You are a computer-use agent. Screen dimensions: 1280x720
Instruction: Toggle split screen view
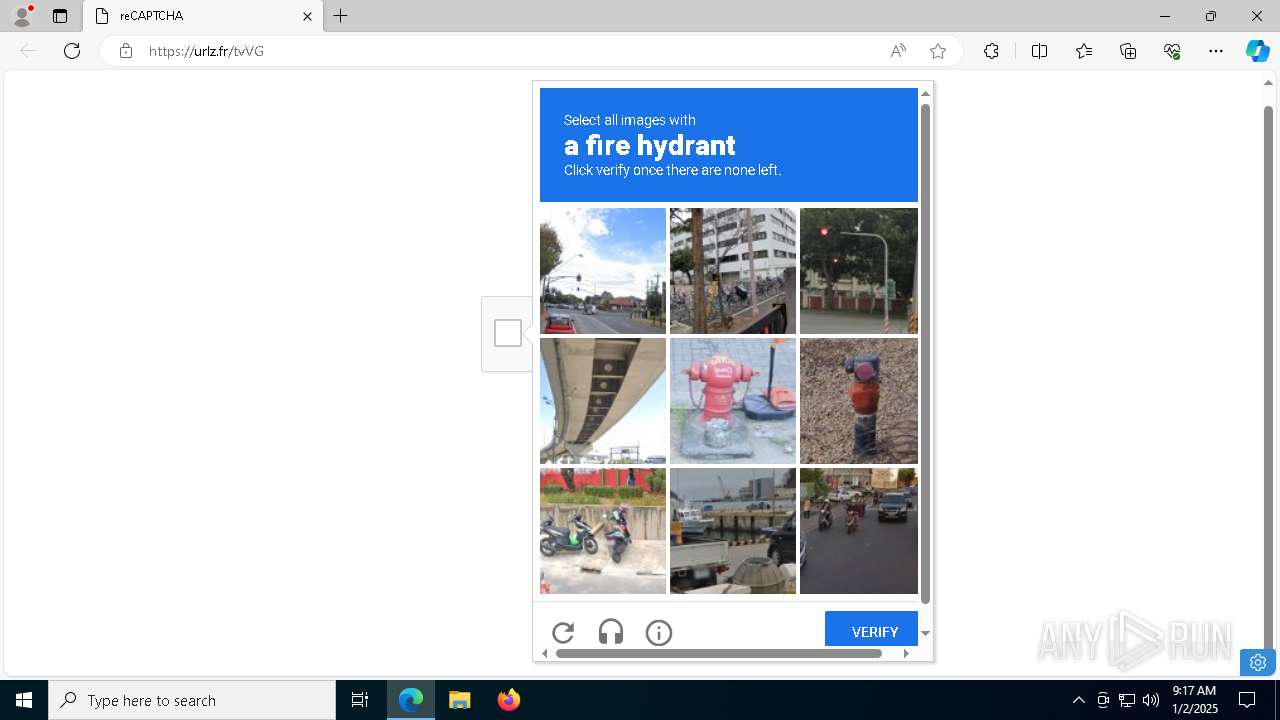click(x=1039, y=51)
